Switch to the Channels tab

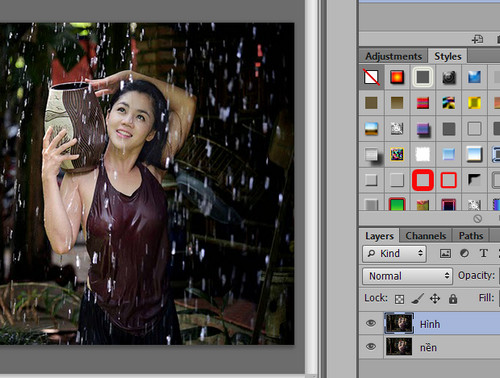426,236
